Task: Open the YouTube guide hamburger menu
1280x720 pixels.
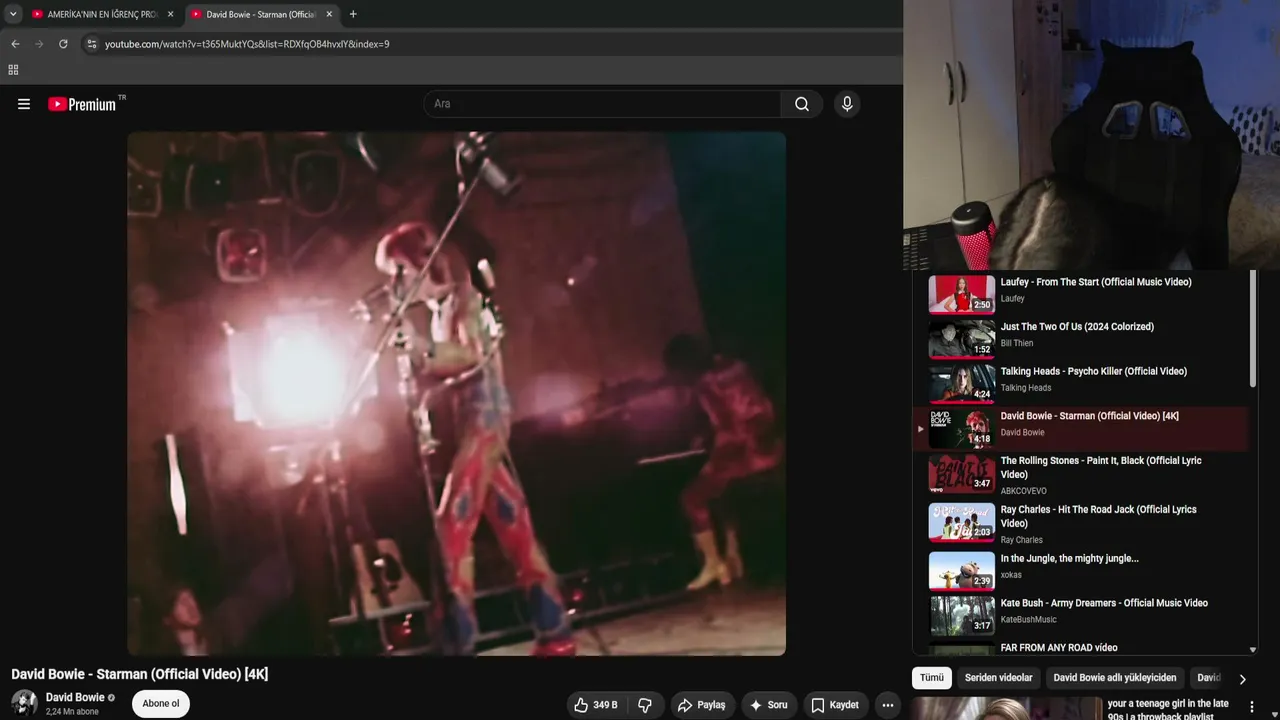Action: click(24, 104)
